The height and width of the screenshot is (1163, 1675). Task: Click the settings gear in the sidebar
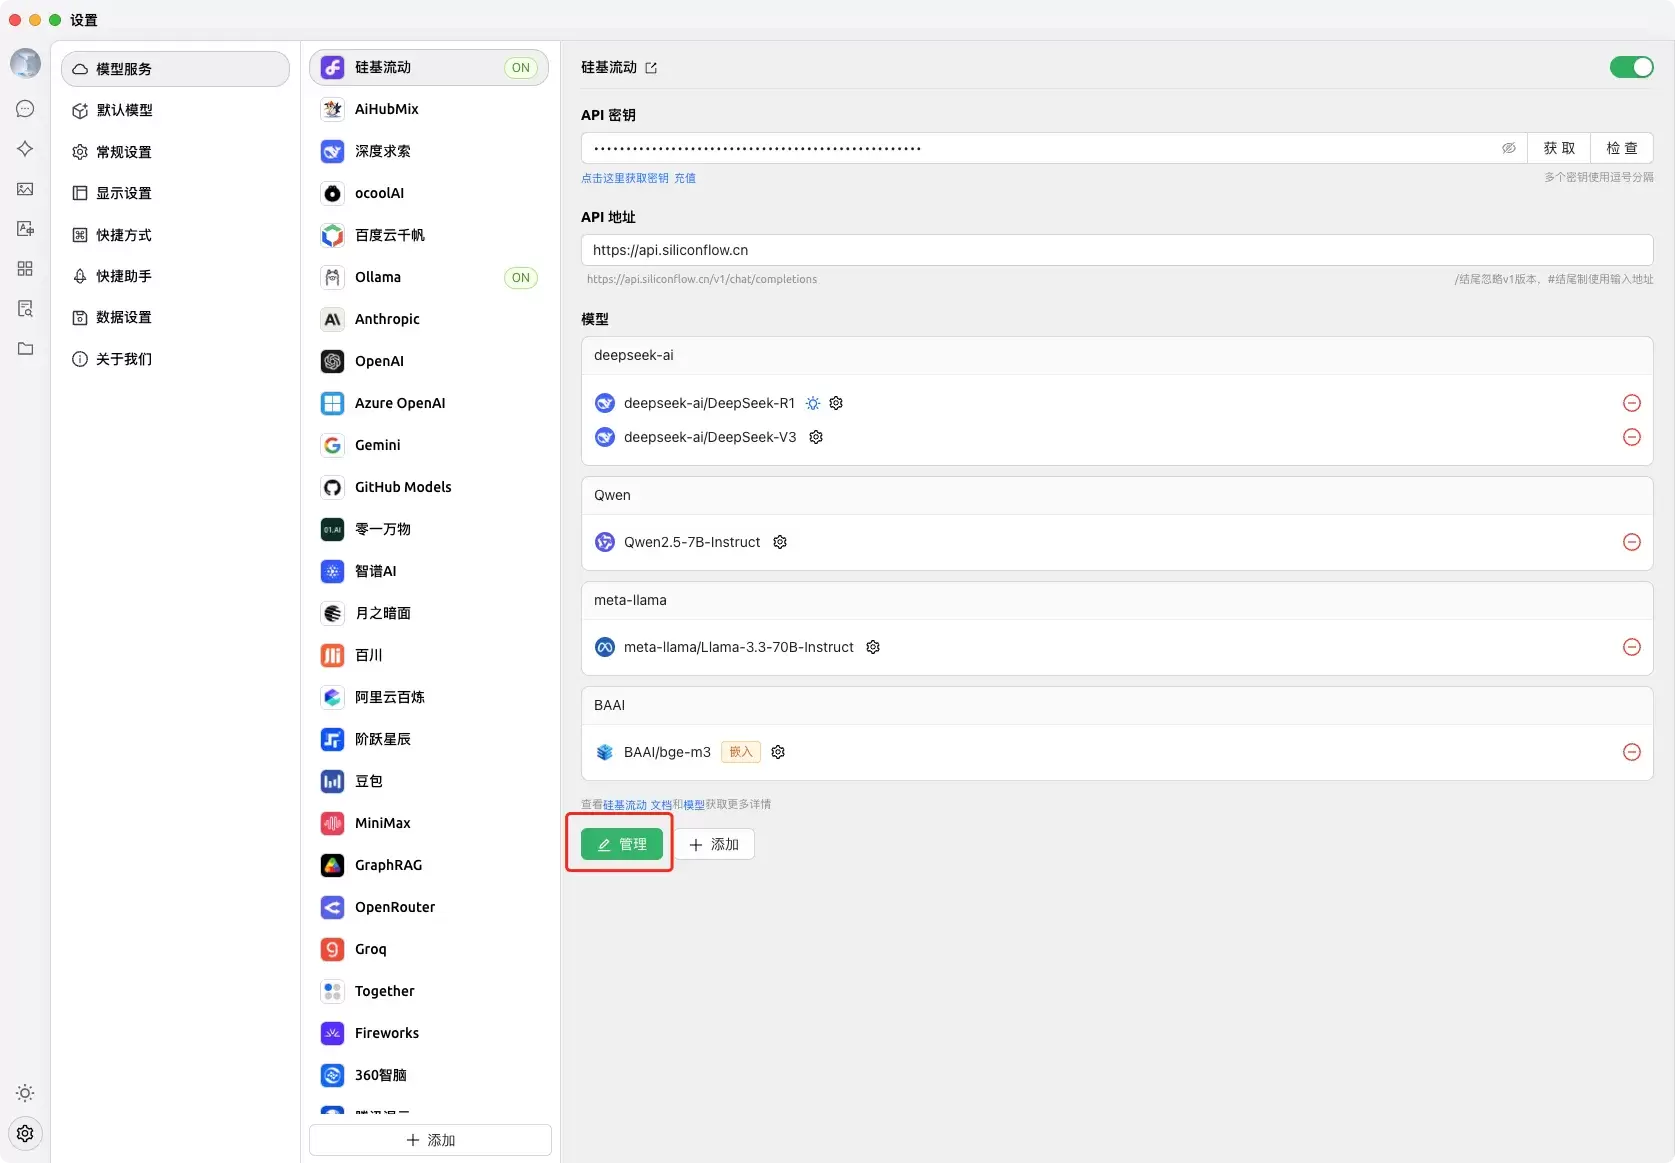pos(25,1133)
